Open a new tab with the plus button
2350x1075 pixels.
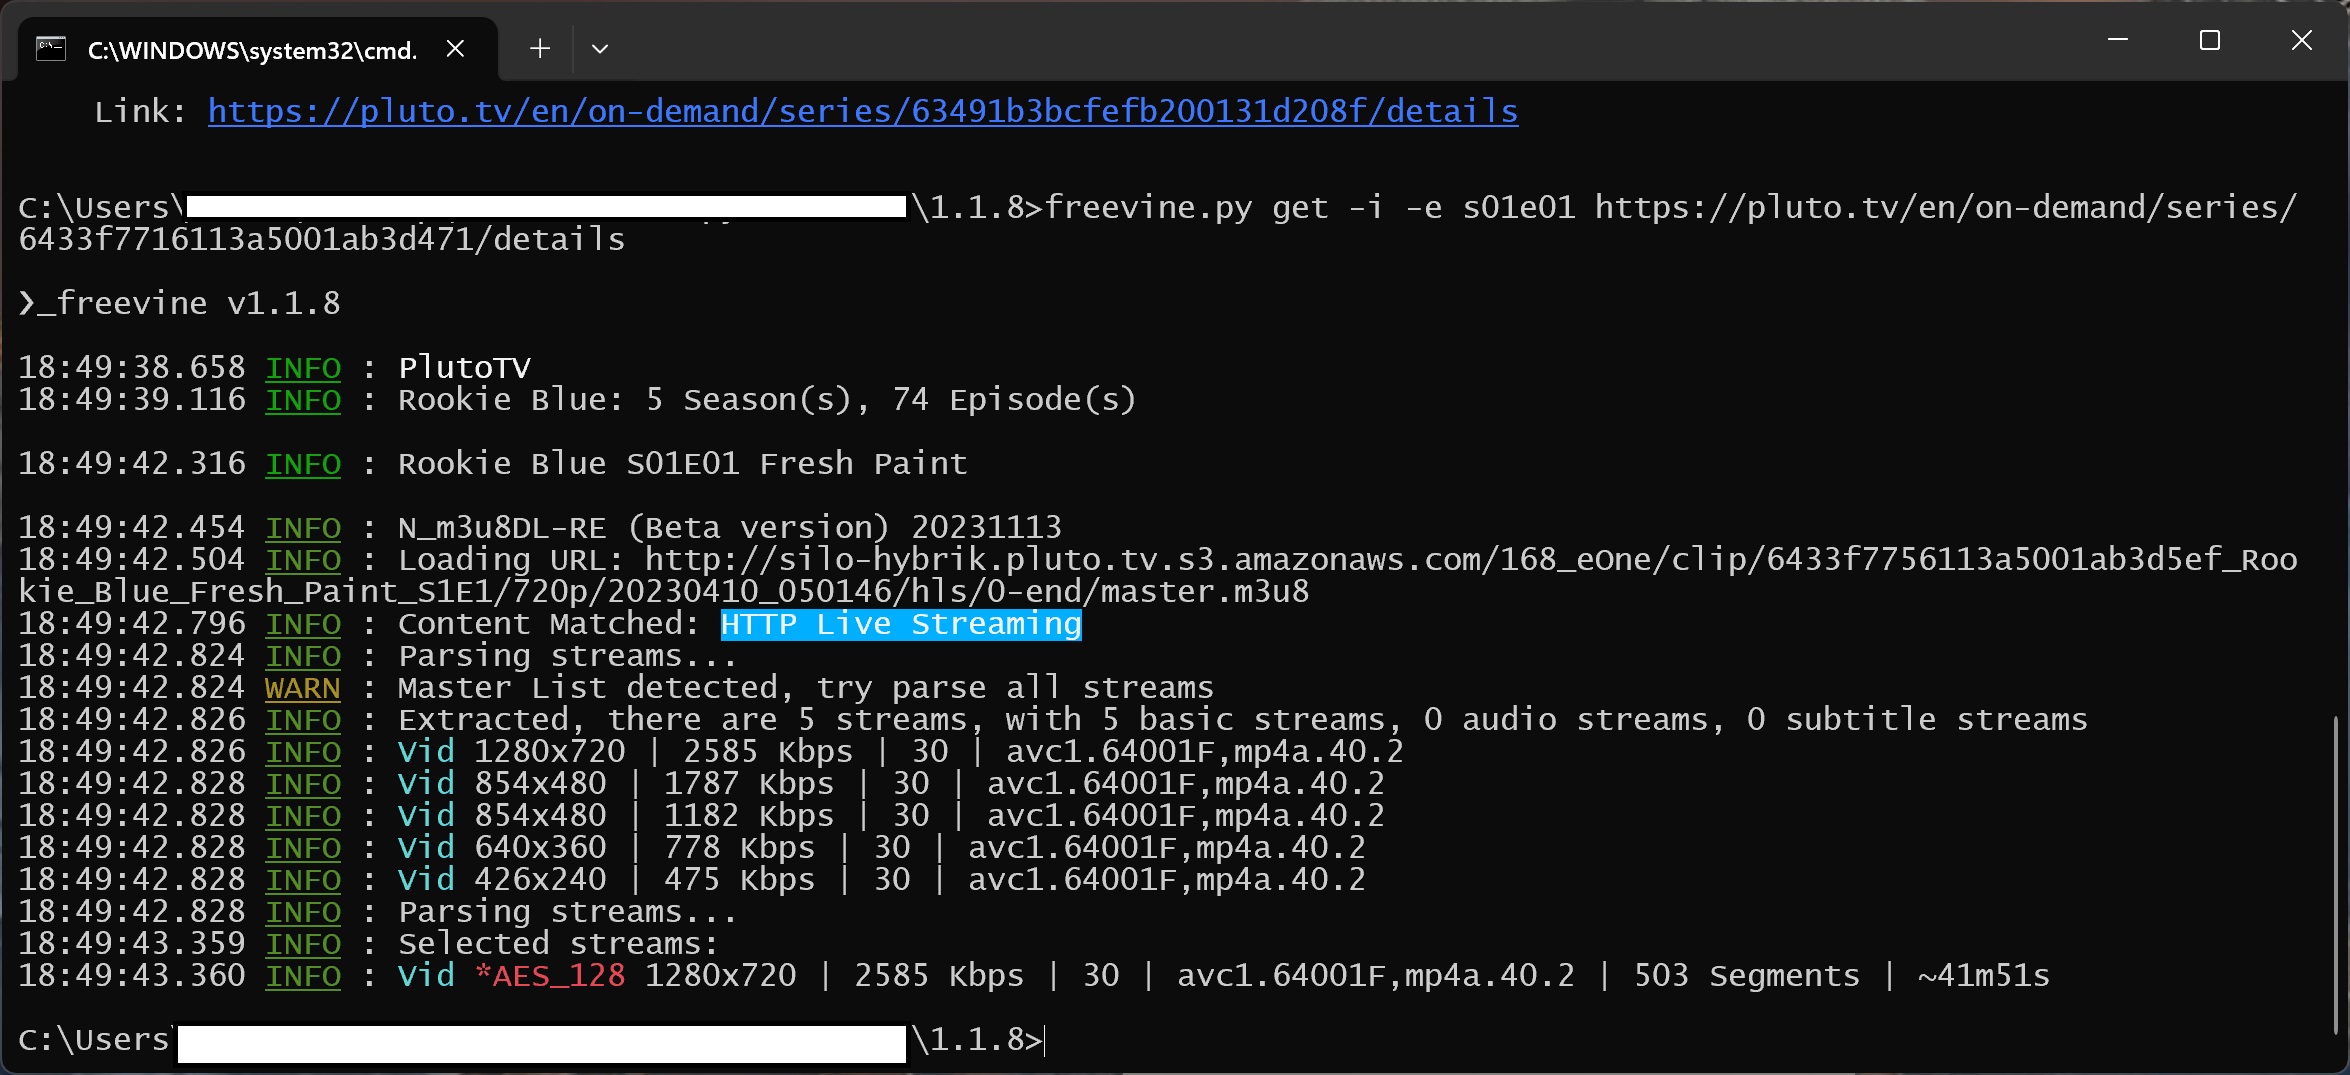click(540, 48)
